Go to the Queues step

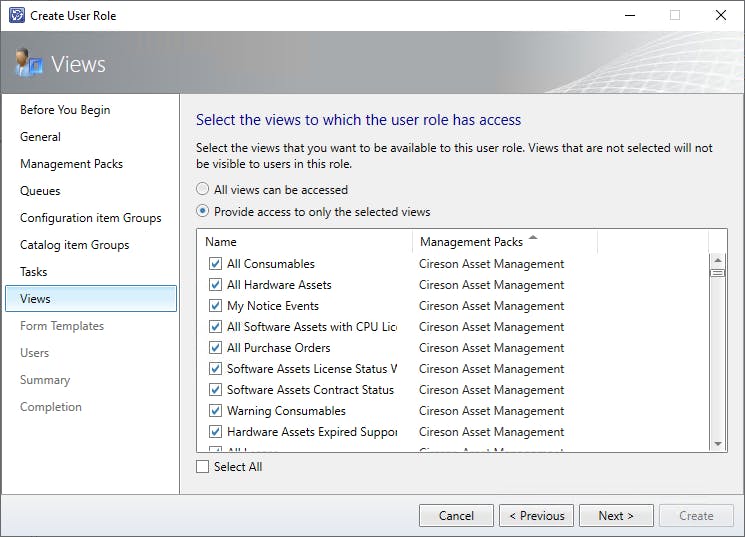tap(40, 191)
